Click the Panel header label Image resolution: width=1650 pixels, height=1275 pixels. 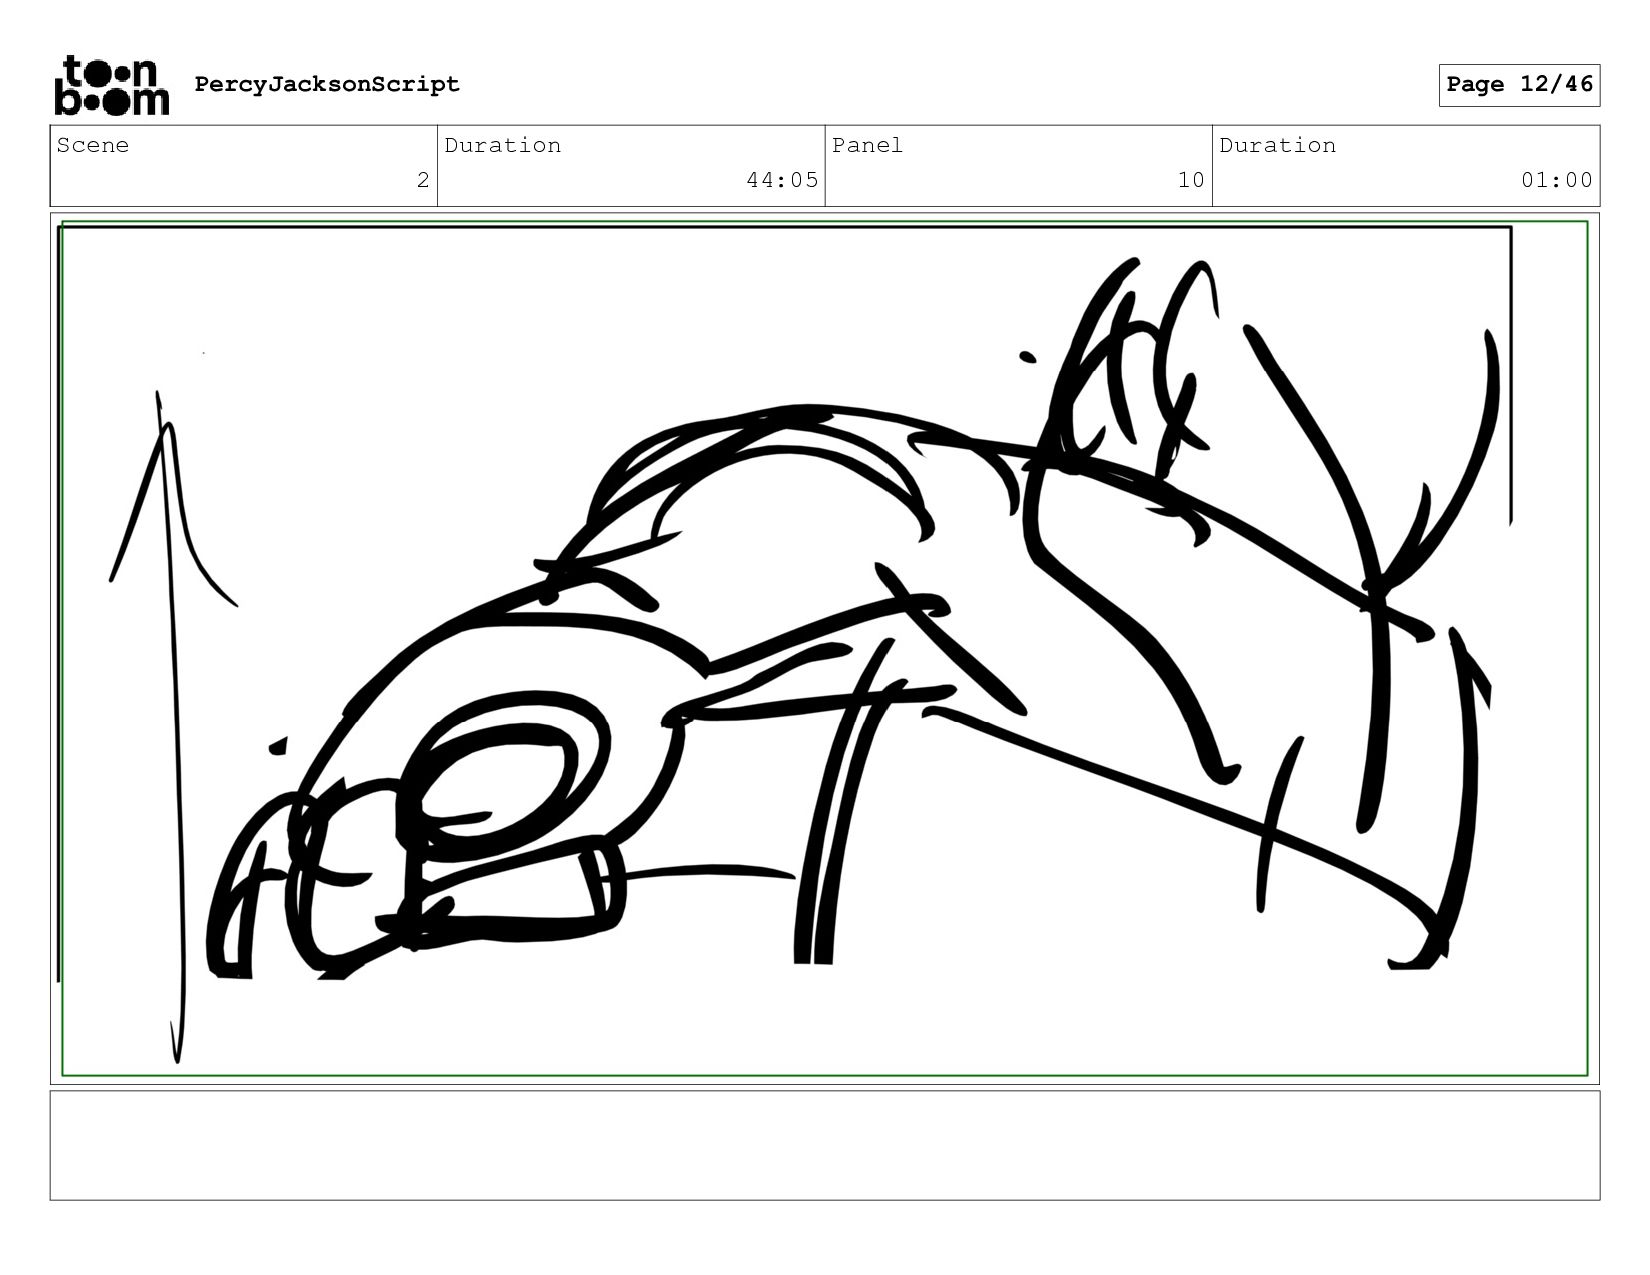867,145
